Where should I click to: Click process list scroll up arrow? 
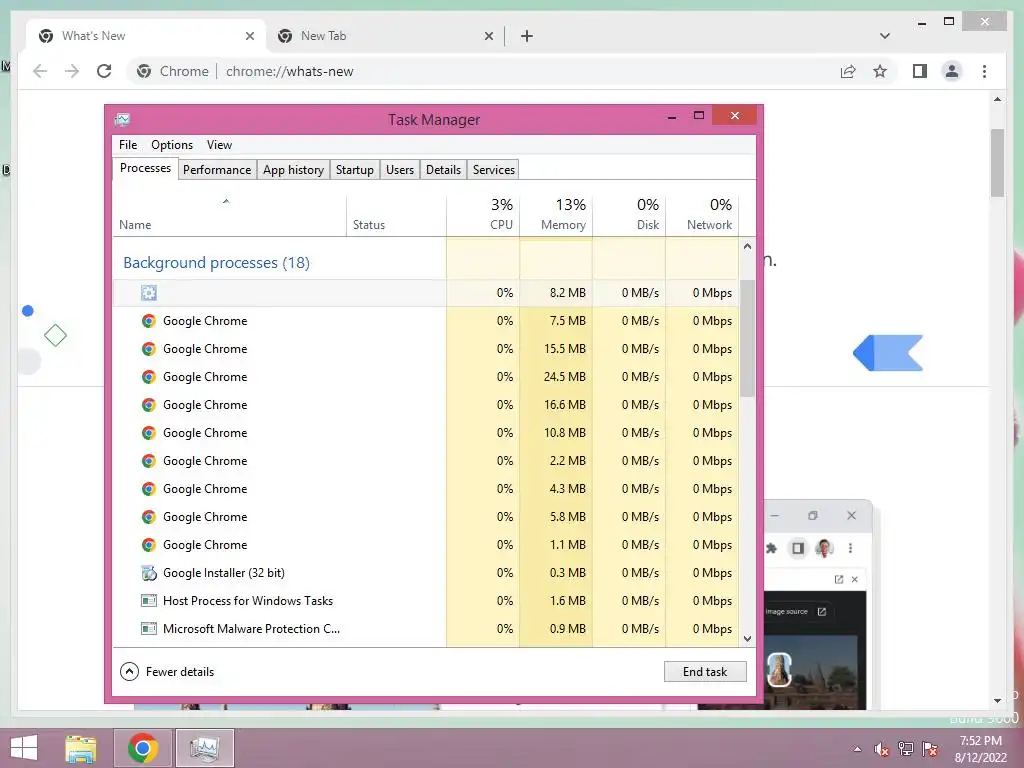tap(748, 247)
